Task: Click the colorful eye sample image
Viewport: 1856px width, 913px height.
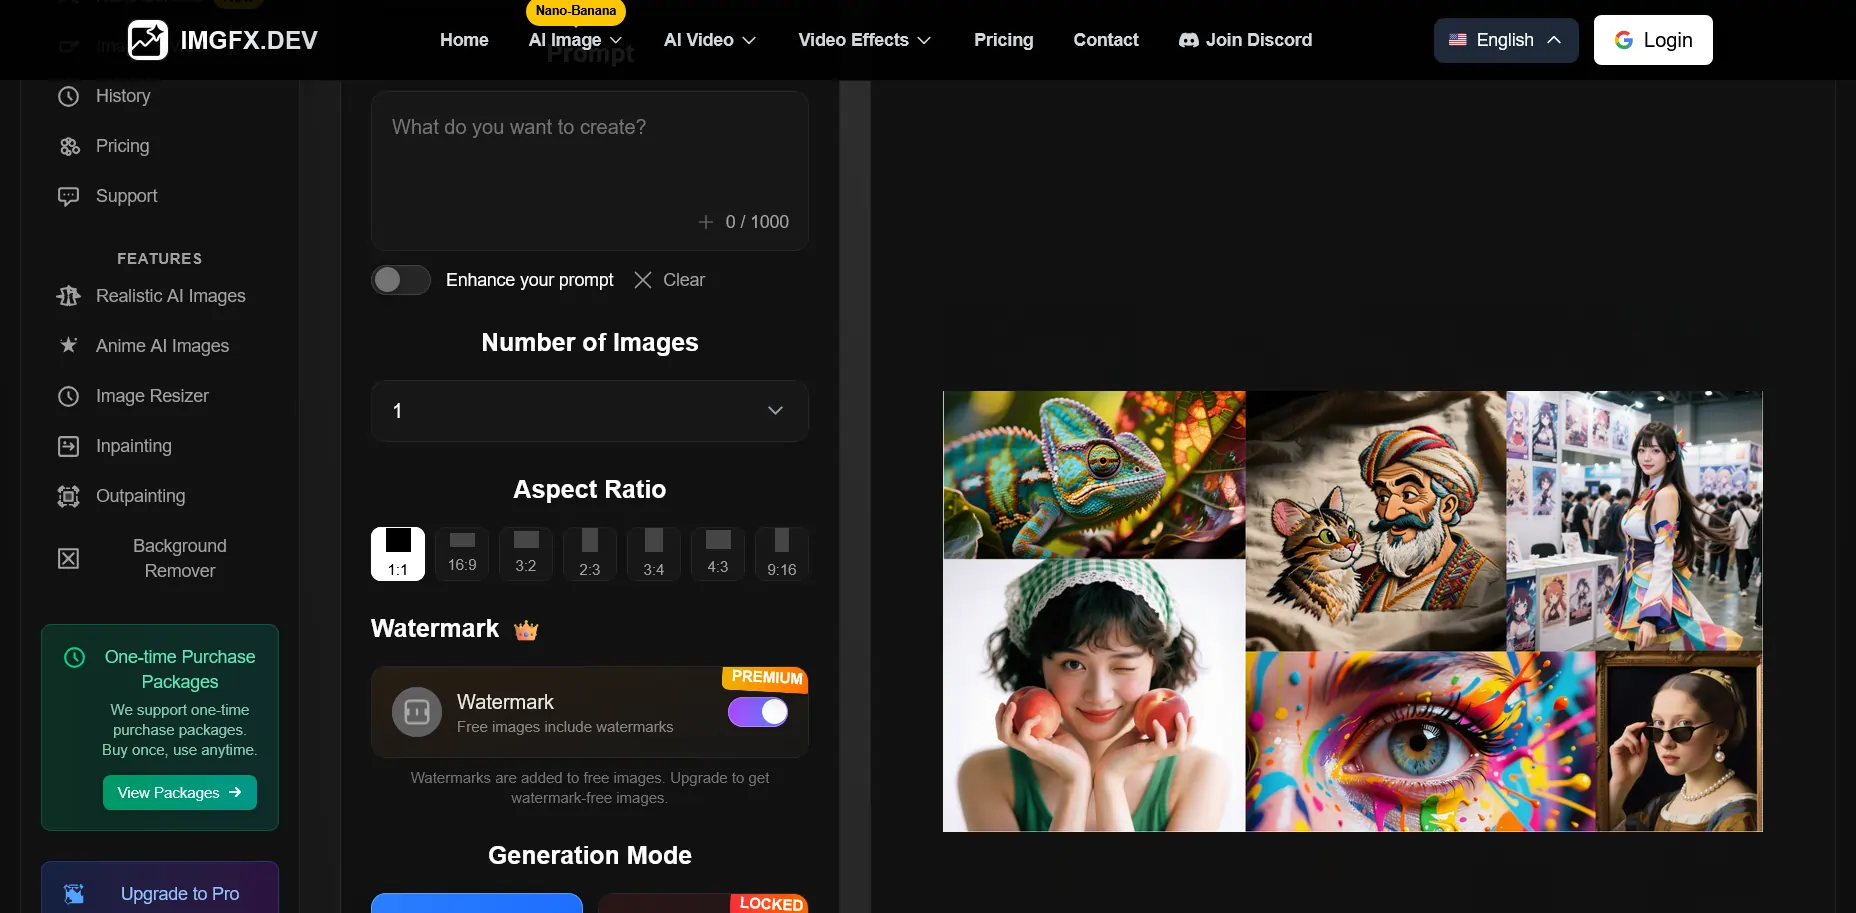Action: pos(1420,741)
